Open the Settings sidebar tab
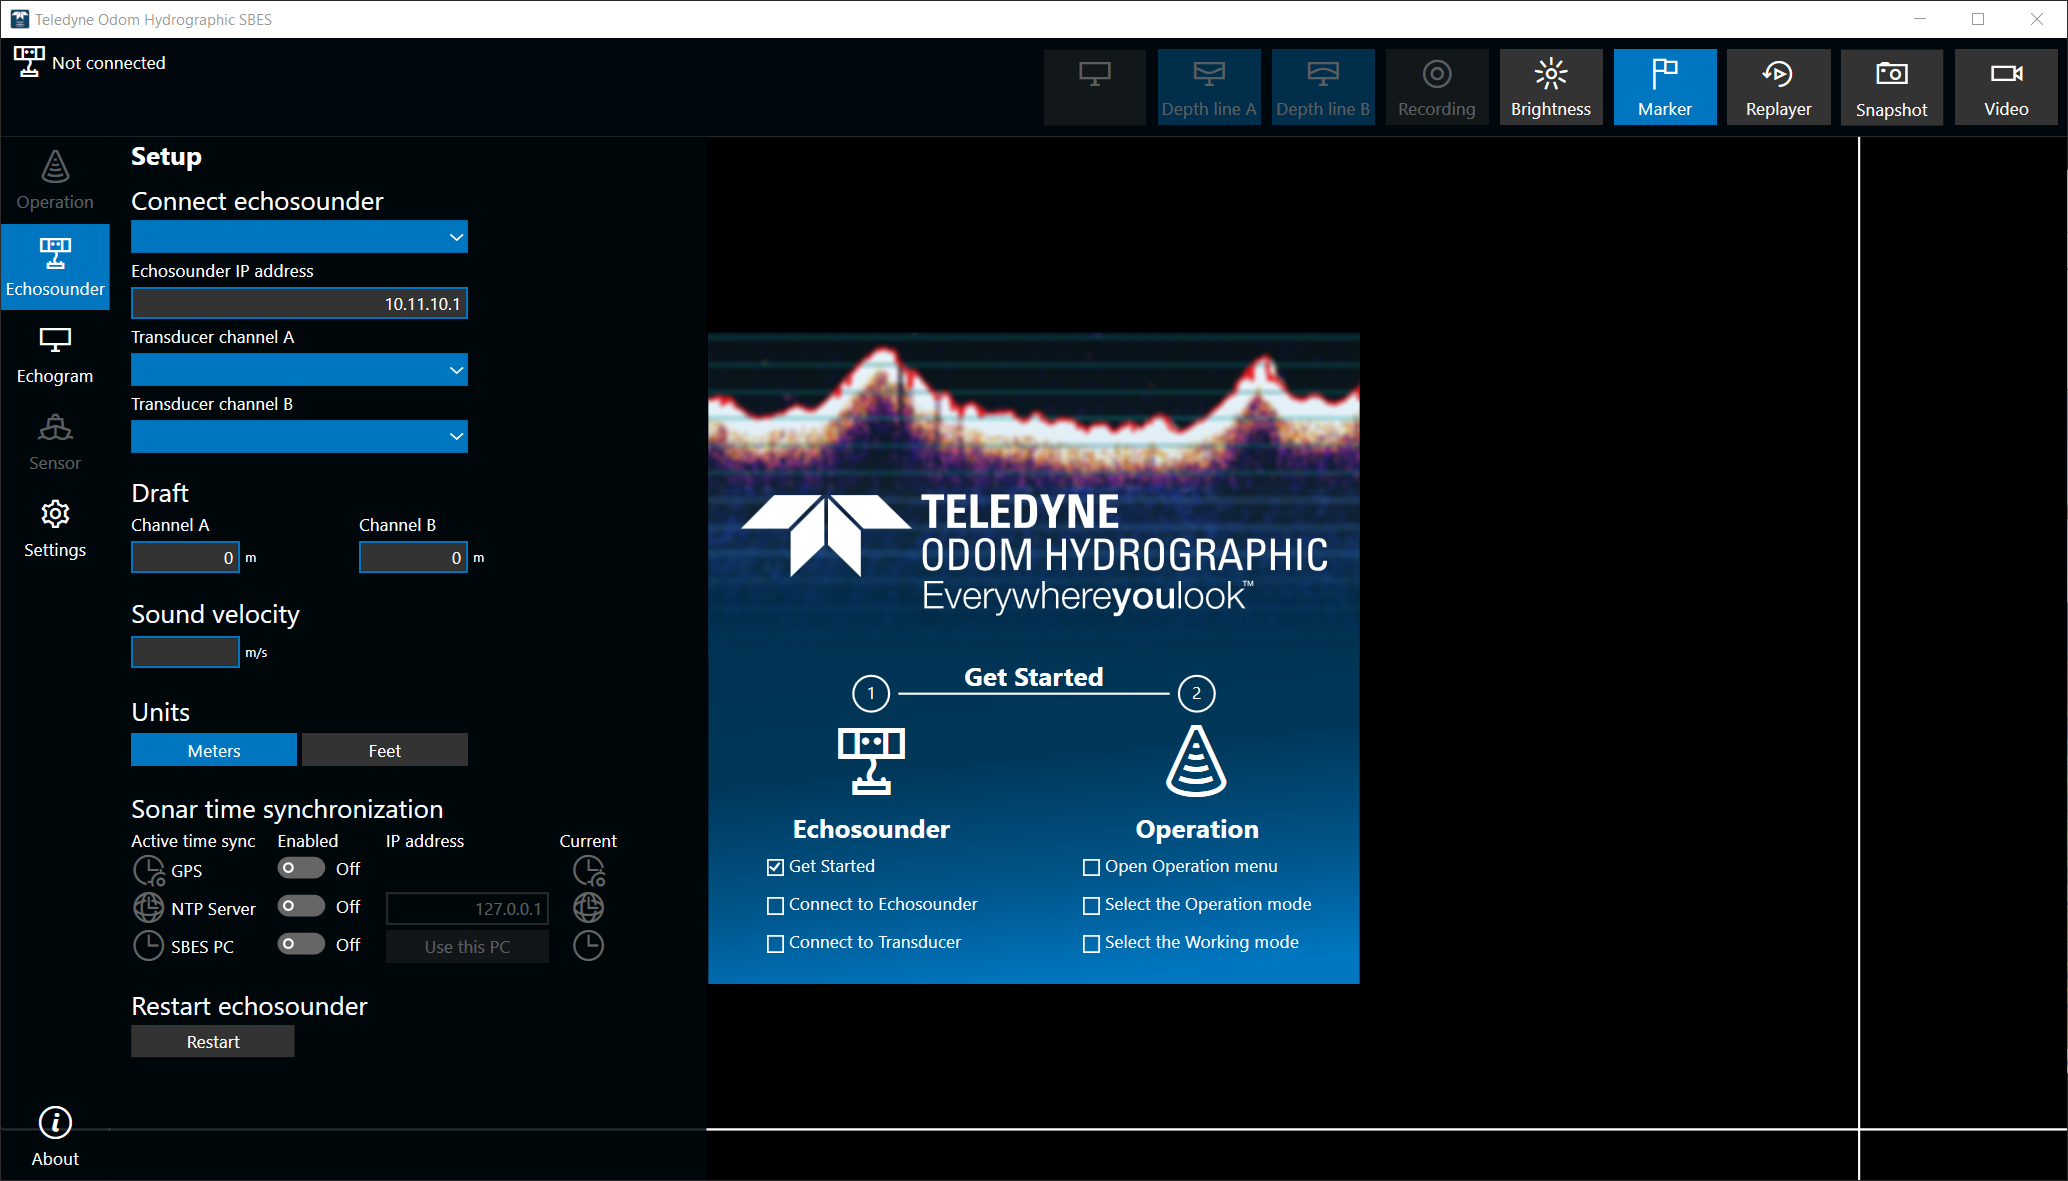 (55, 529)
